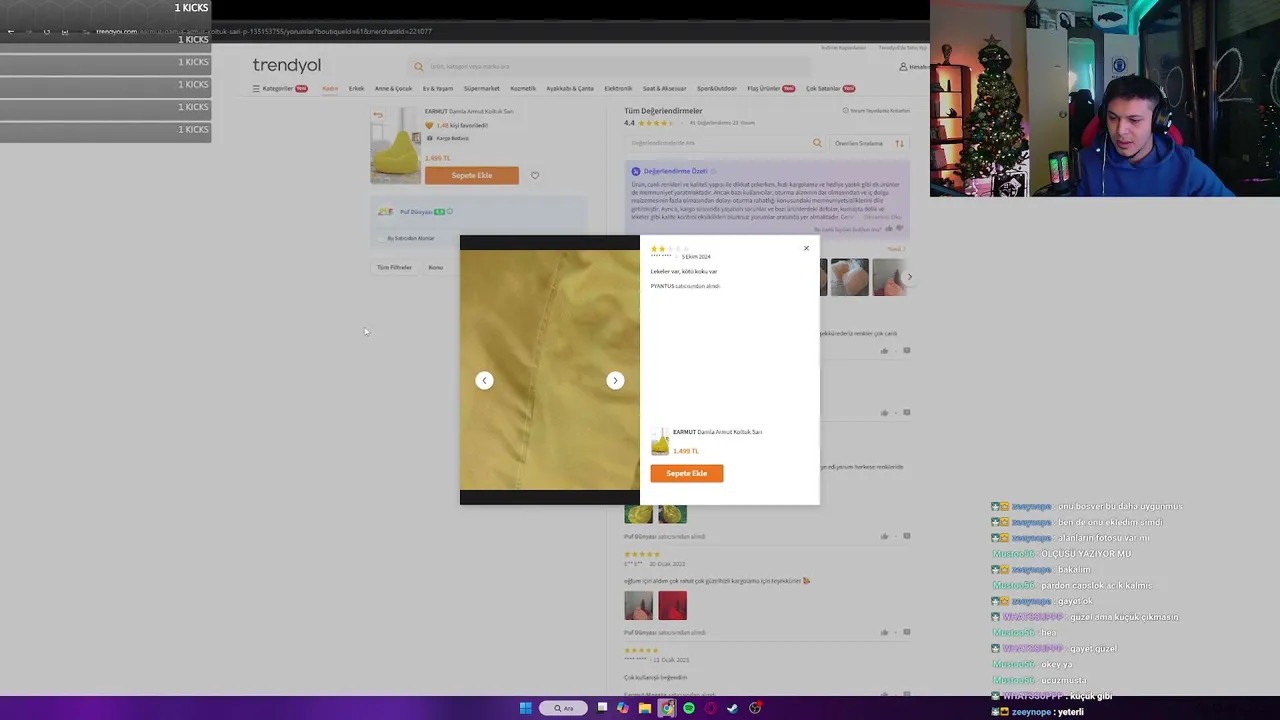Image resolution: width=1280 pixels, height=720 pixels.
Task: Open the Önerilen Sıralama sort dropdown
Action: coord(869,143)
